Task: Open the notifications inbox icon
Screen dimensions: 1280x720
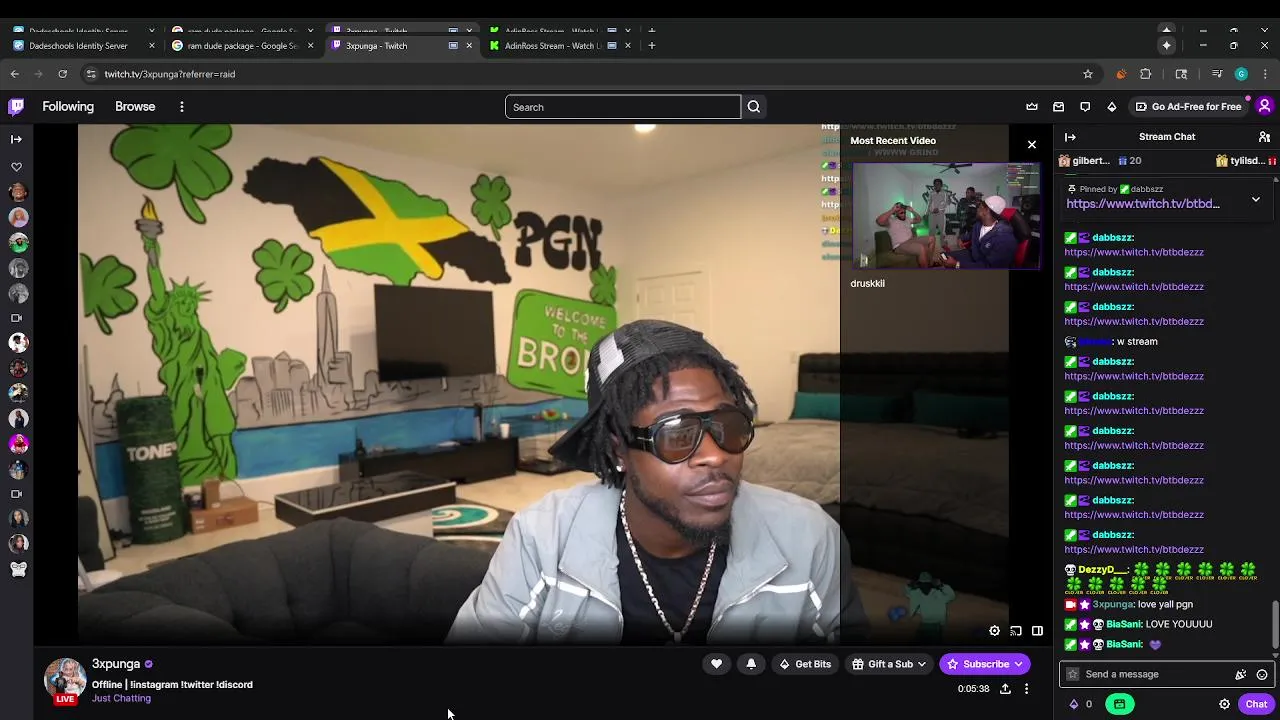Action: pyautogui.click(x=1059, y=106)
